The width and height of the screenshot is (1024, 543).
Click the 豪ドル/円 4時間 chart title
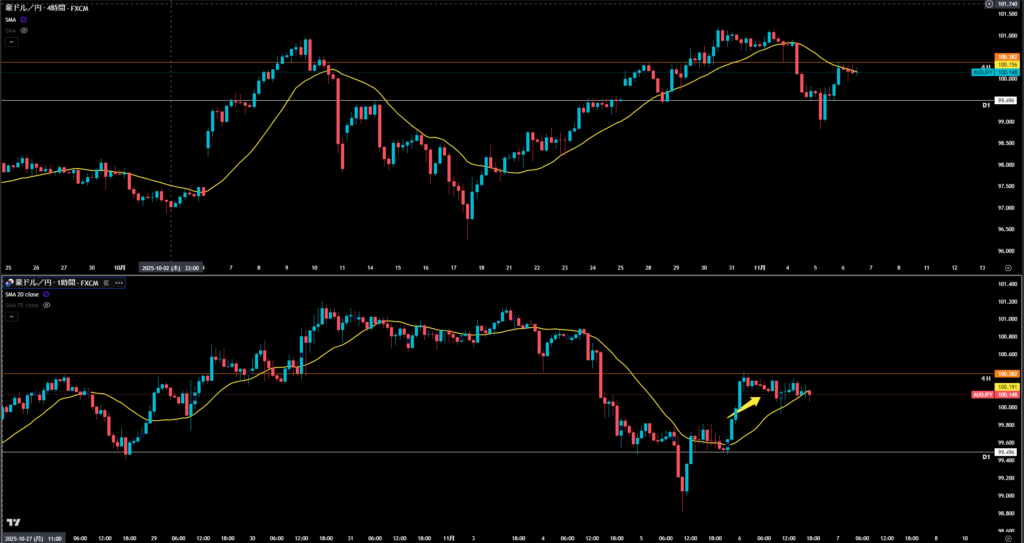coord(44,7)
